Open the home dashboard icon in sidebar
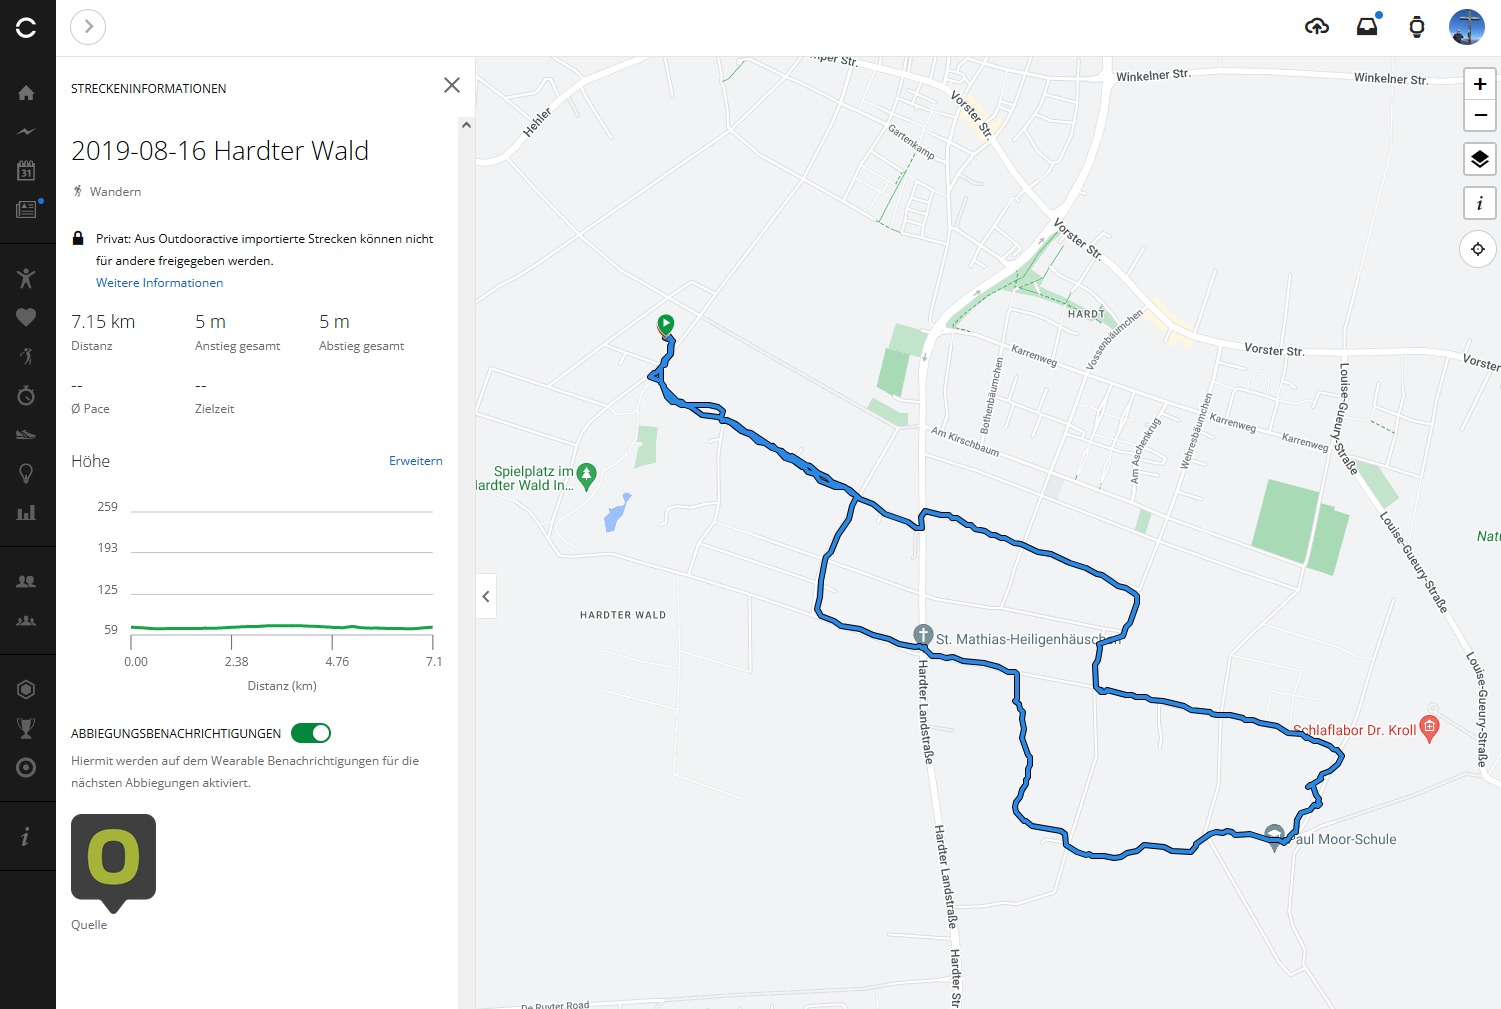1501x1009 pixels. [26, 93]
